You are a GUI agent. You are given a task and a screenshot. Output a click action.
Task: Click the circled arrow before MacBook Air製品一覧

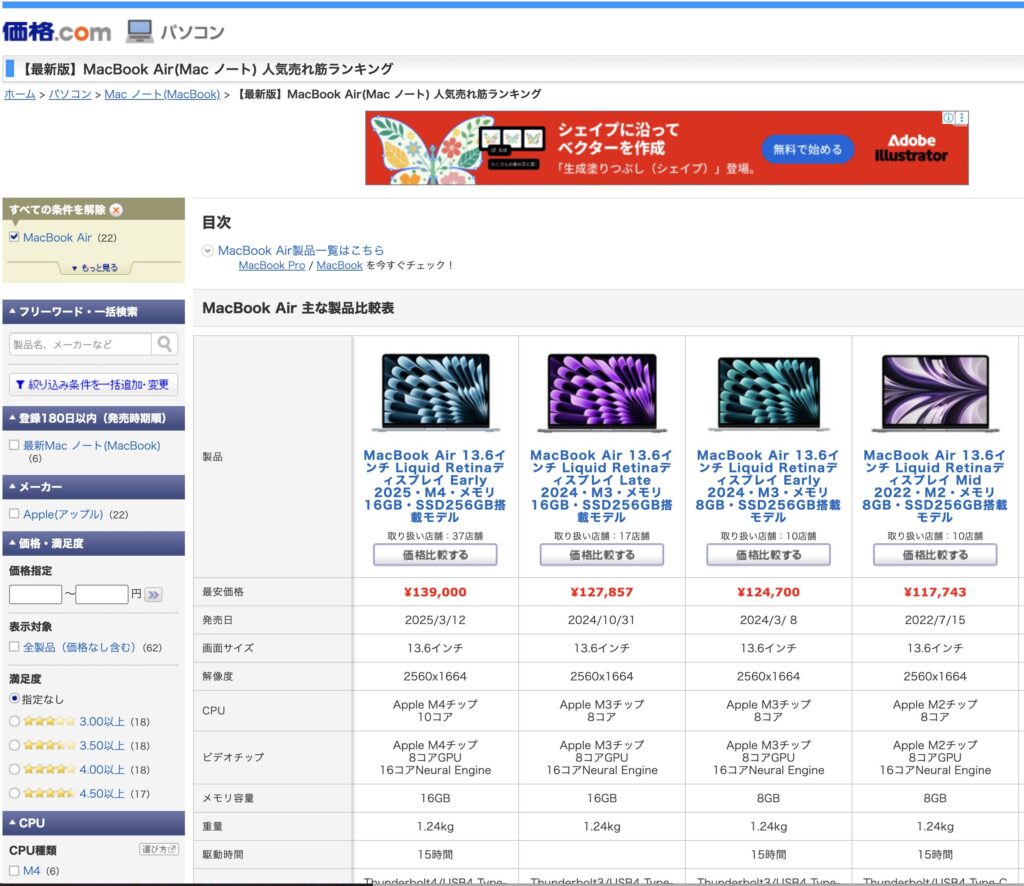click(x=208, y=251)
